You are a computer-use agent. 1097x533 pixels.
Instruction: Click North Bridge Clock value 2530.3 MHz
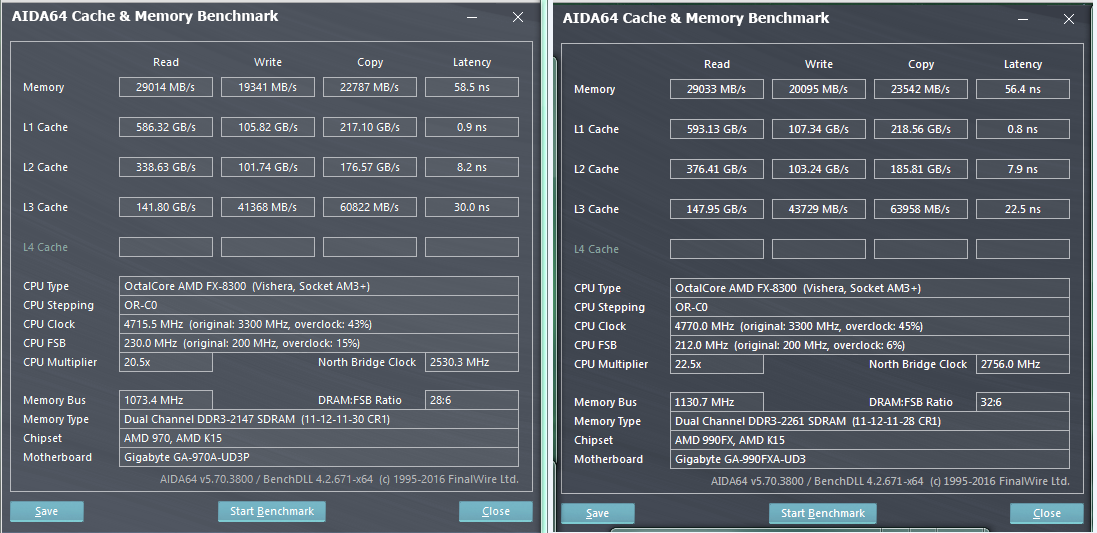point(472,362)
